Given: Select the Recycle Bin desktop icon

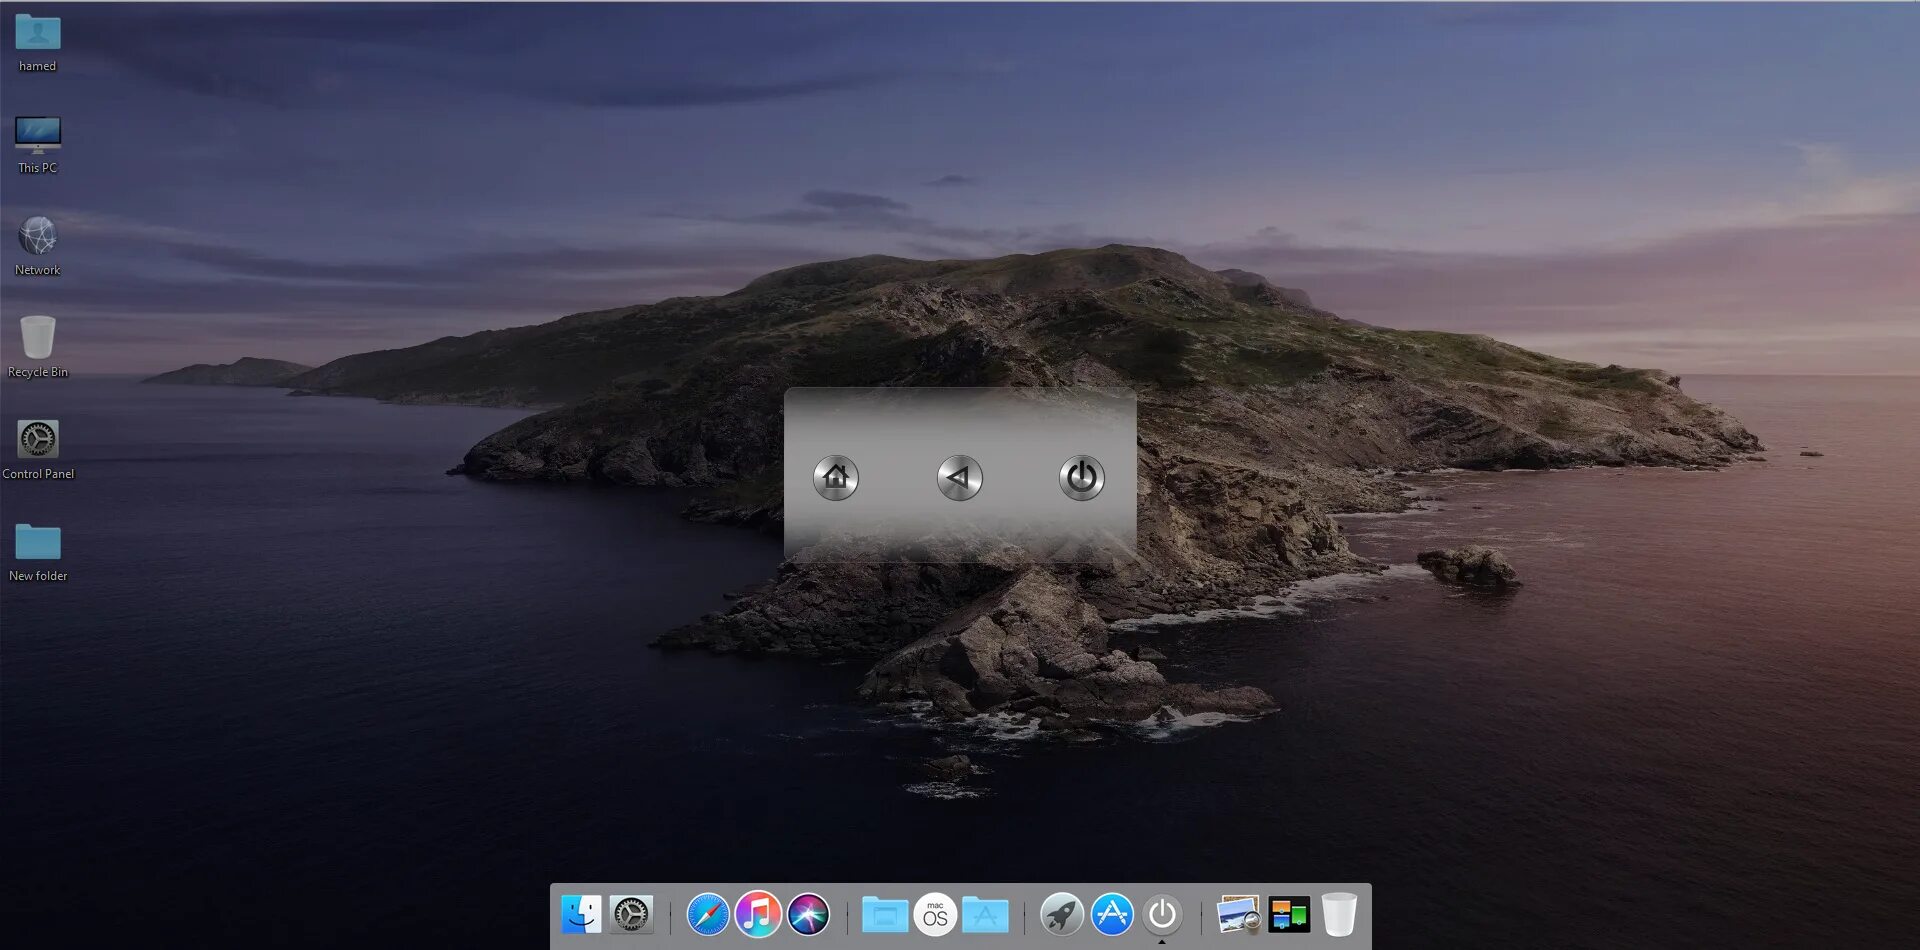Looking at the screenshot, I should coord(38,348).
